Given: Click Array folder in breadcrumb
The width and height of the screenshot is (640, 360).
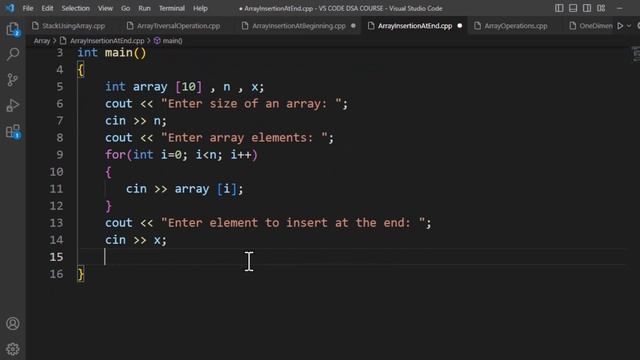Looking at the screenshot, I should click(x=42, y=41).
